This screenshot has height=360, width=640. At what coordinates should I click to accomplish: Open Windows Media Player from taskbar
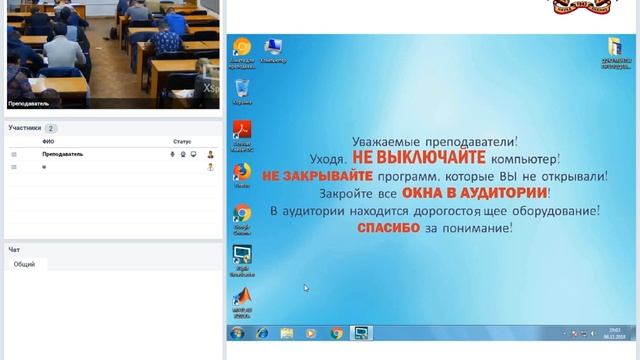click(x=311, y=333)
